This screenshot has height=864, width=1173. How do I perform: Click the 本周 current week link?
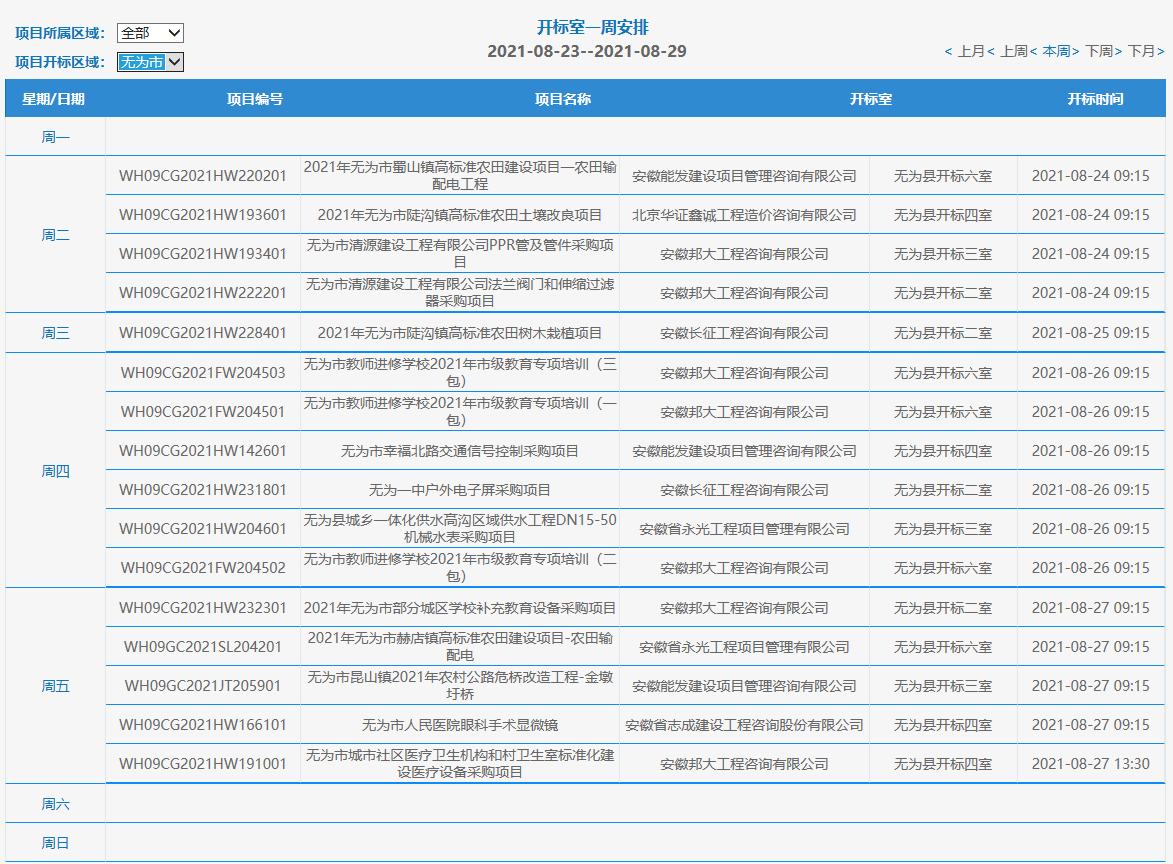coord(1056,51)
